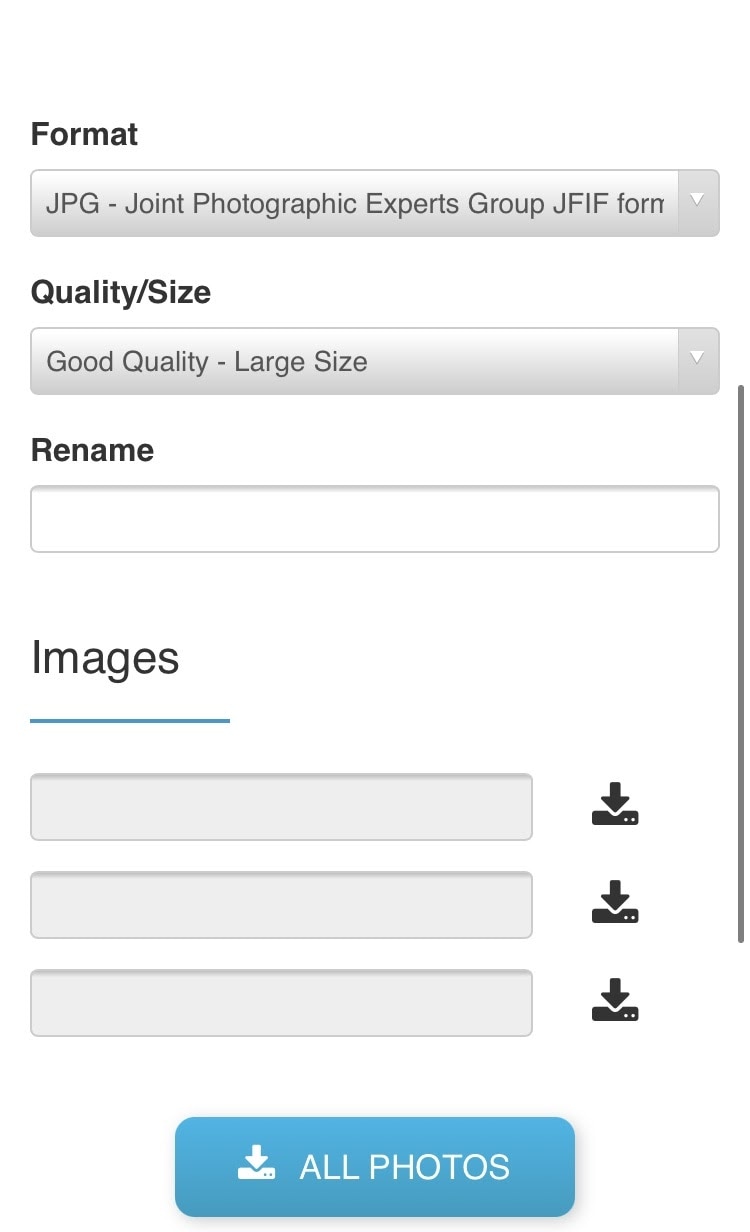This screenshot has height=1232, width=750.
Task: Select the second image name field
Action: click(x=281, y=905)
